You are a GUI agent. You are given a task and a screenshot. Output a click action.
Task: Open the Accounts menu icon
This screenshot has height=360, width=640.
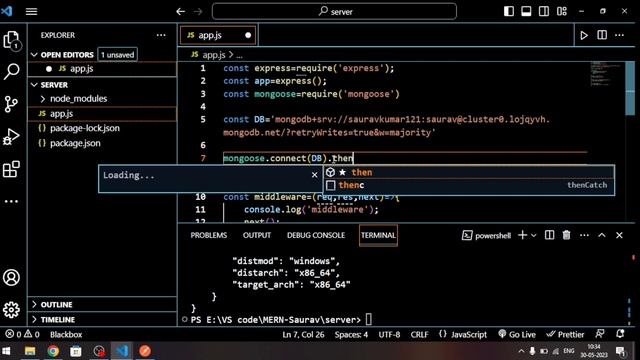tap(11, 278)
